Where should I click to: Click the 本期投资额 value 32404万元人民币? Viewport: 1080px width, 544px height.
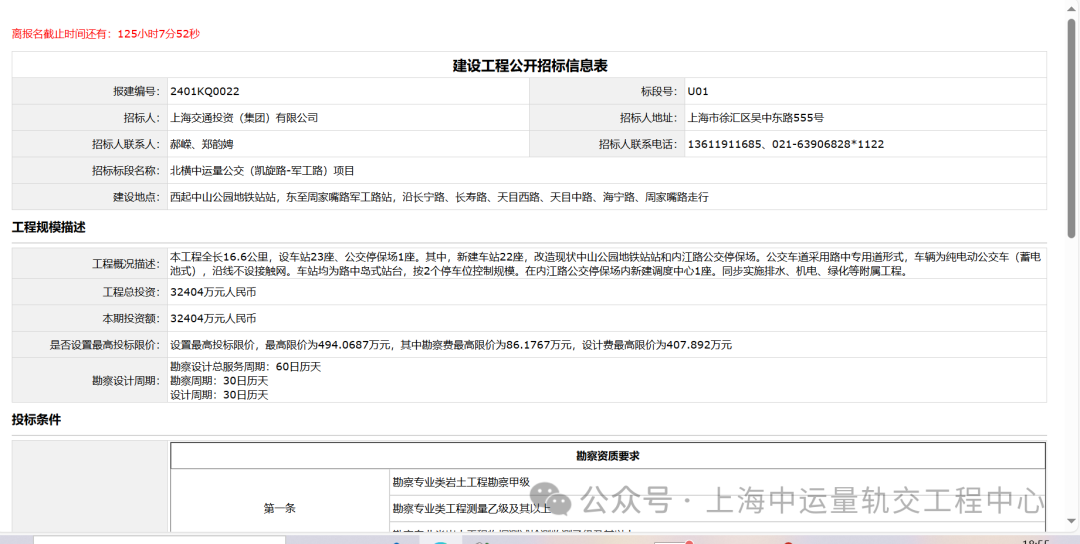[213, 318]
